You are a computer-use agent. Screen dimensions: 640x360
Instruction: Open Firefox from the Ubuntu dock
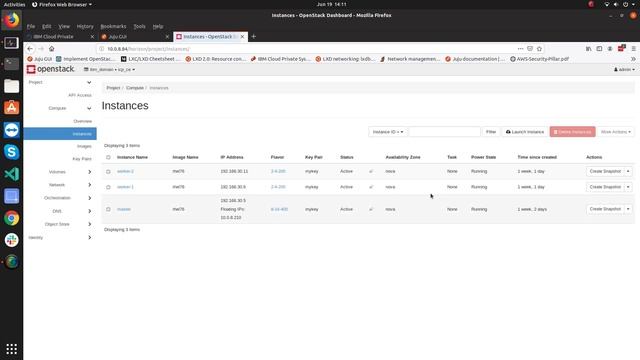11,20
